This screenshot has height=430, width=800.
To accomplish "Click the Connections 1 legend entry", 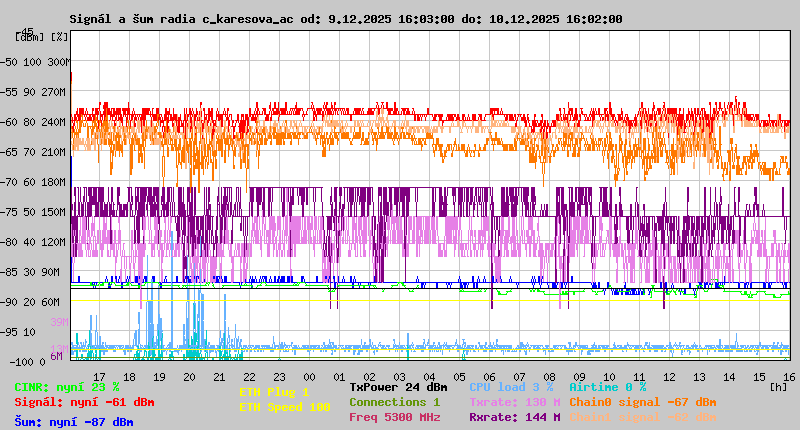I will click(x=394, y=402).
